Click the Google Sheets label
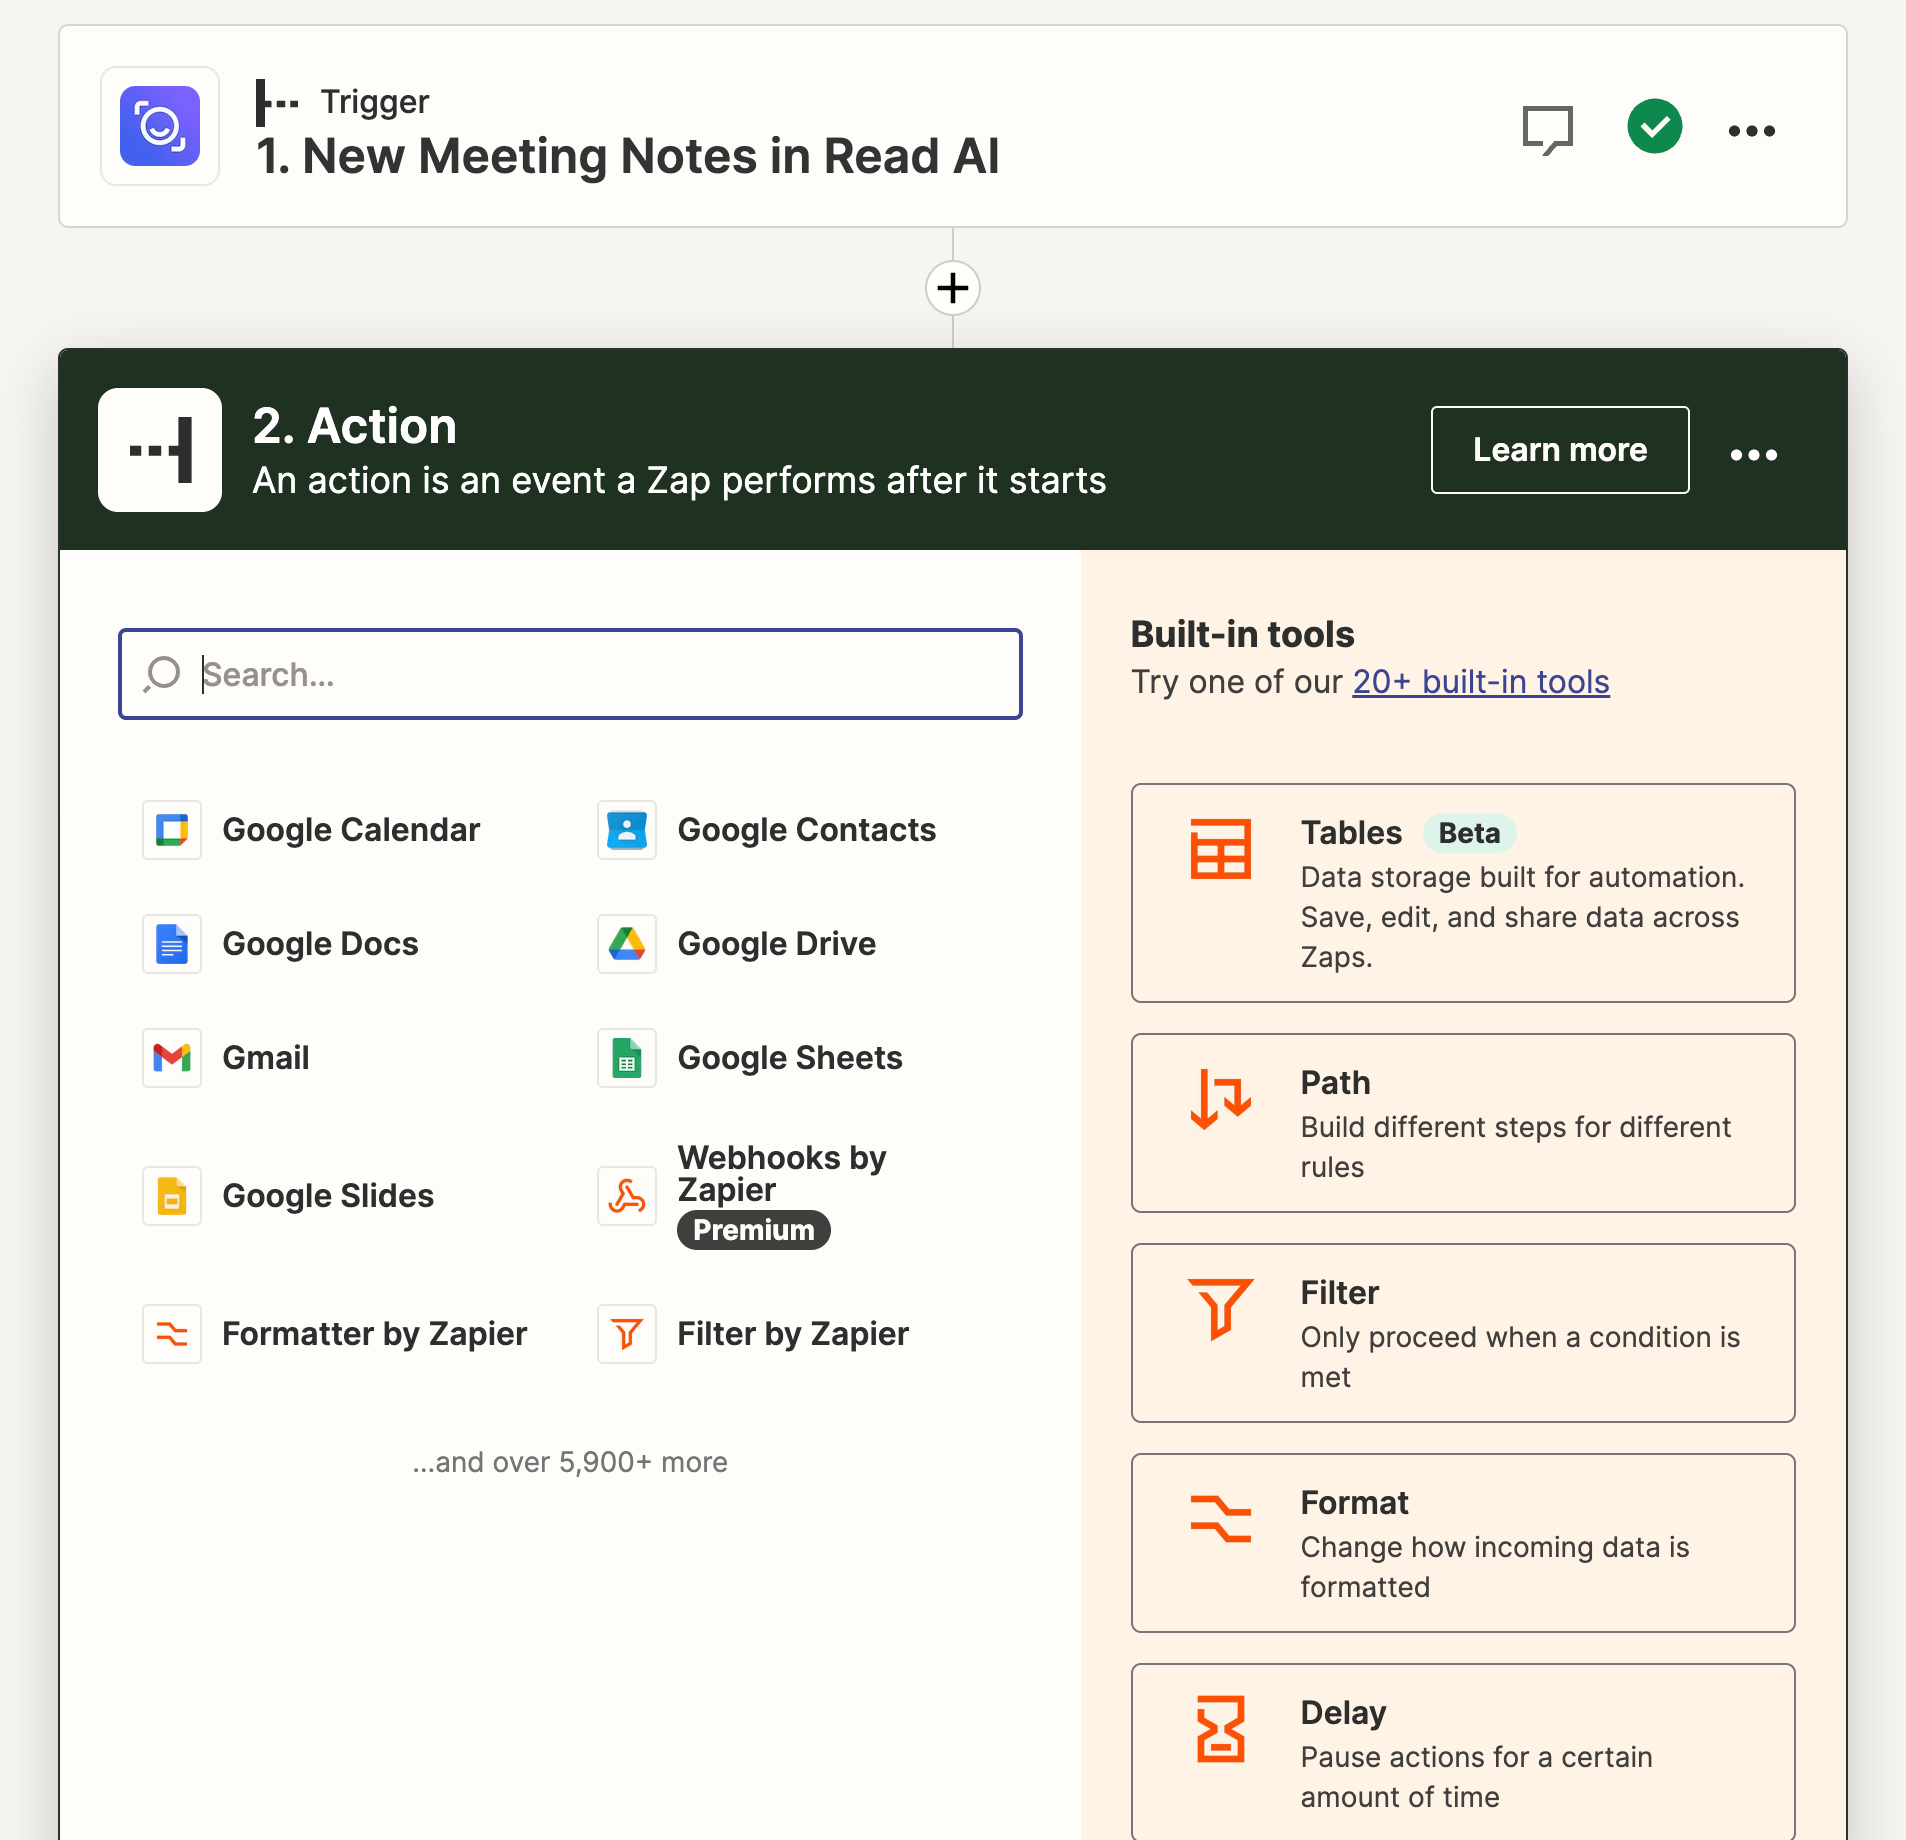The height and width of the screenshot is (1840, 1906). [x=790, y=1058]
